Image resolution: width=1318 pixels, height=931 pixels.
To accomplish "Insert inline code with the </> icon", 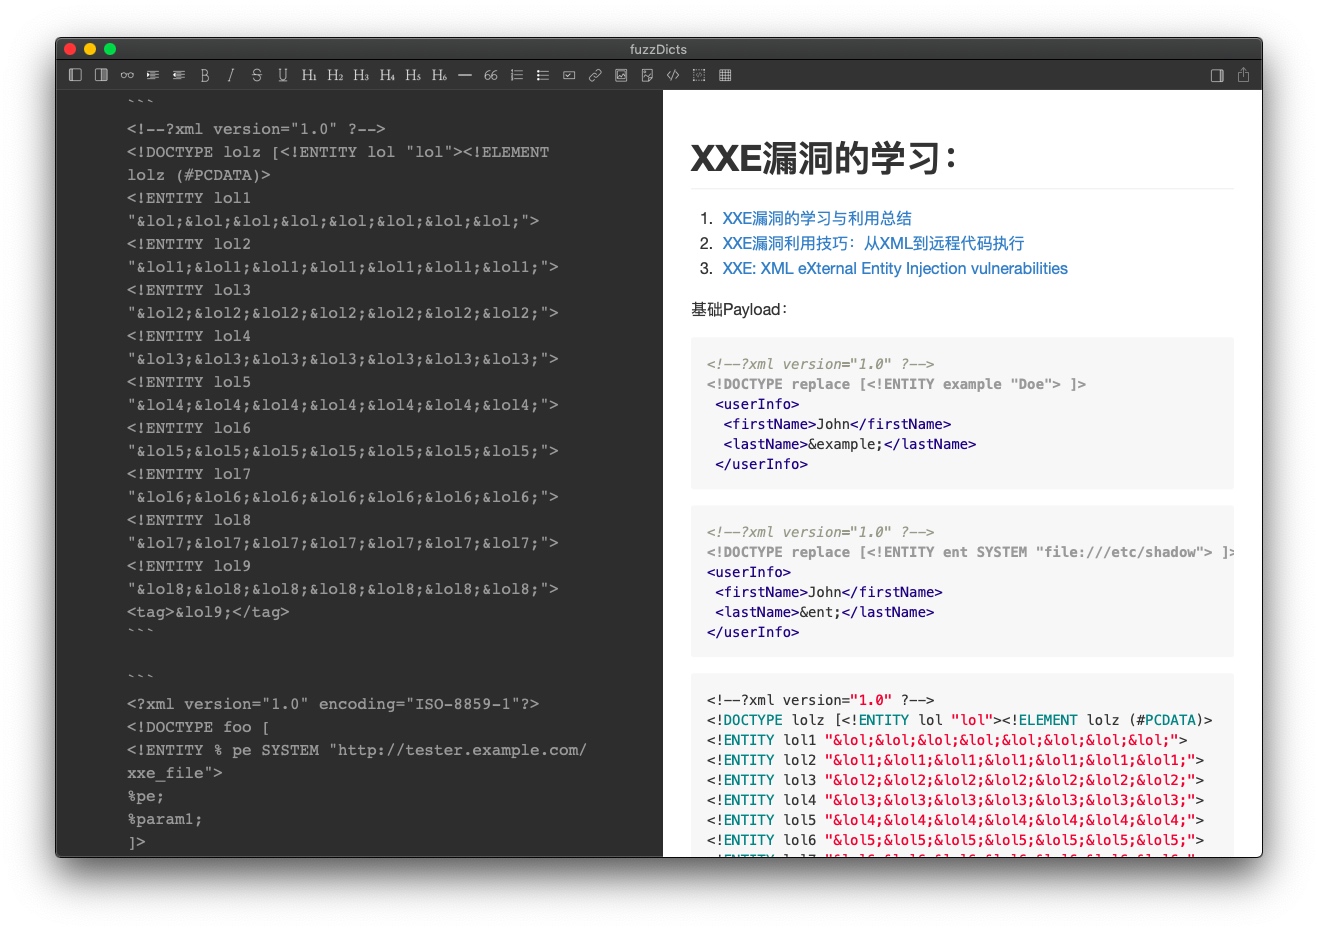I will pos(673,75).
